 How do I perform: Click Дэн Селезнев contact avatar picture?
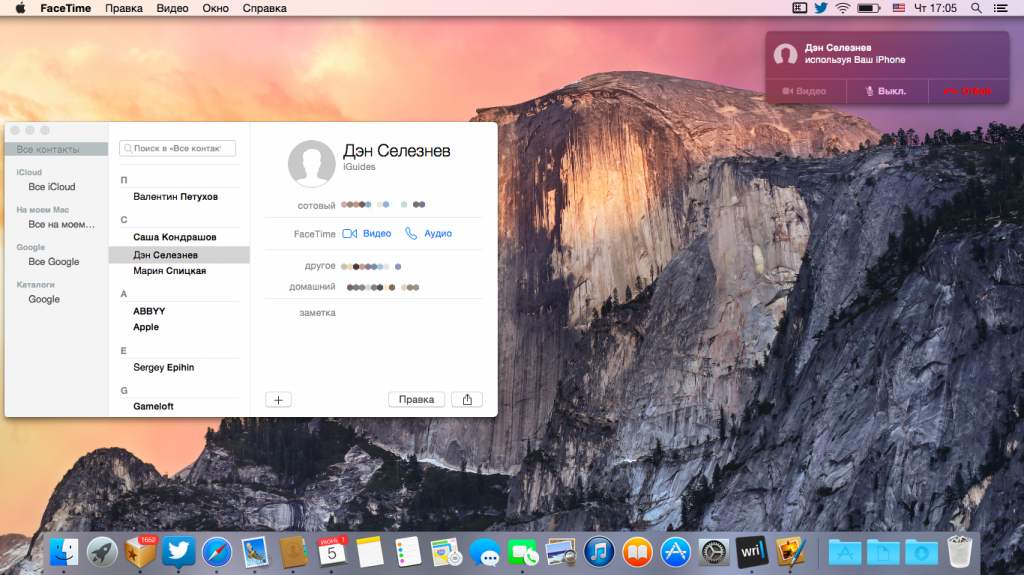tap(312, 163)
